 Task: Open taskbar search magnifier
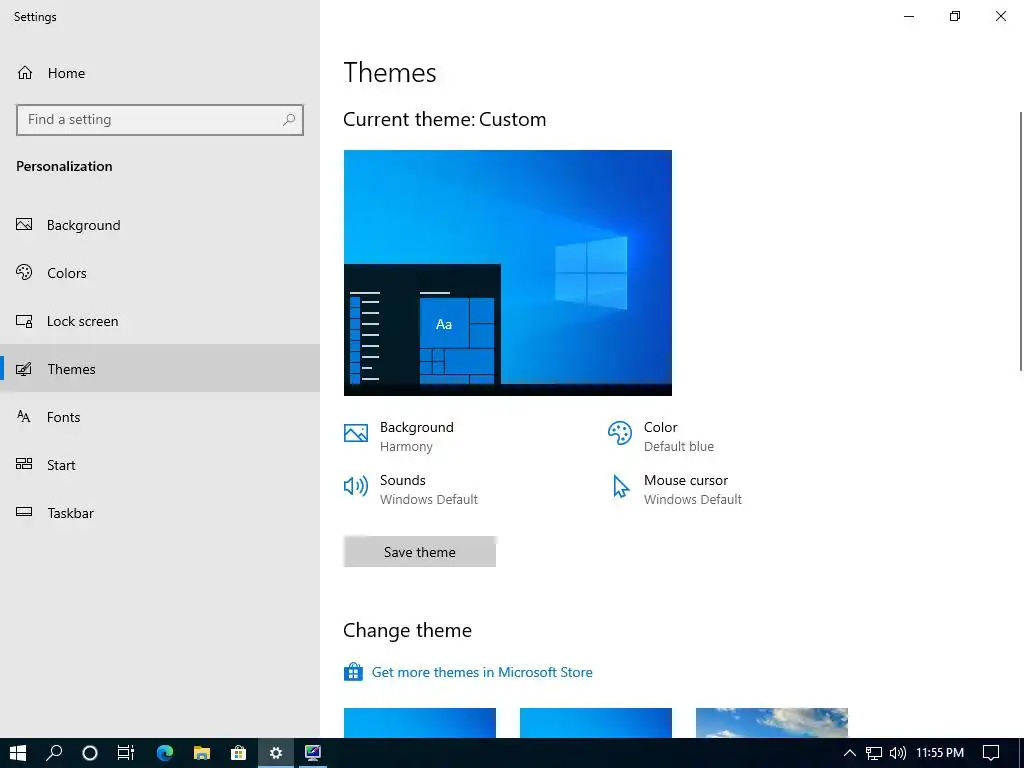pos(54,753)
